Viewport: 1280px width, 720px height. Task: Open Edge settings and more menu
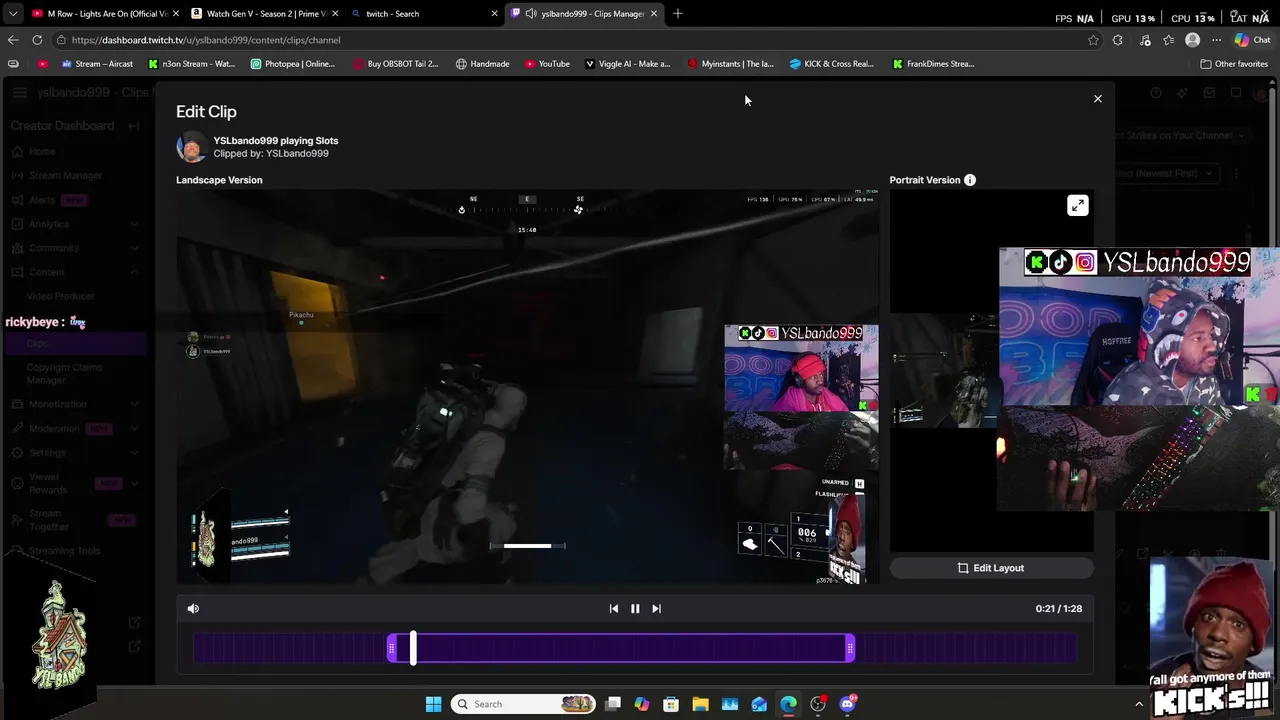1216,40
